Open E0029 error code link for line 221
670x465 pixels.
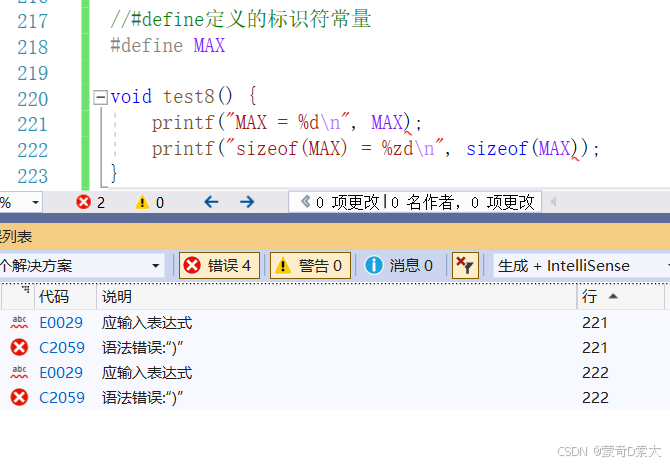click(61, 323)
